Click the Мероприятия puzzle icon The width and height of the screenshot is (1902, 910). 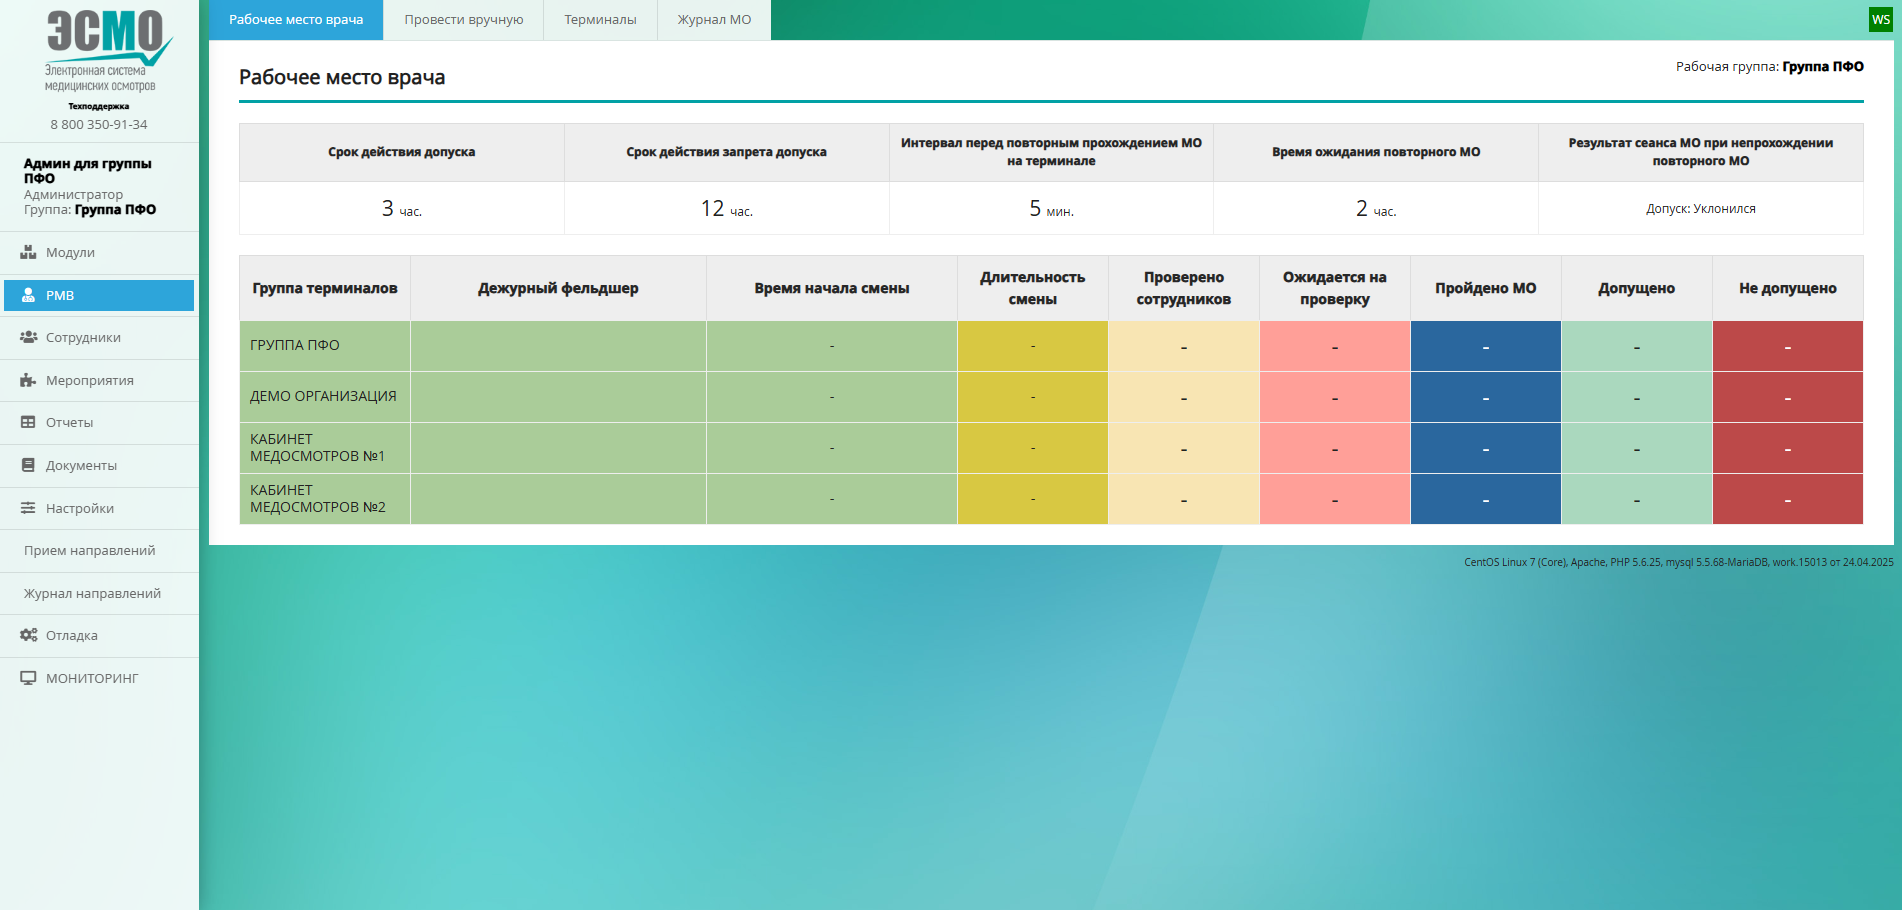(28, 381)
